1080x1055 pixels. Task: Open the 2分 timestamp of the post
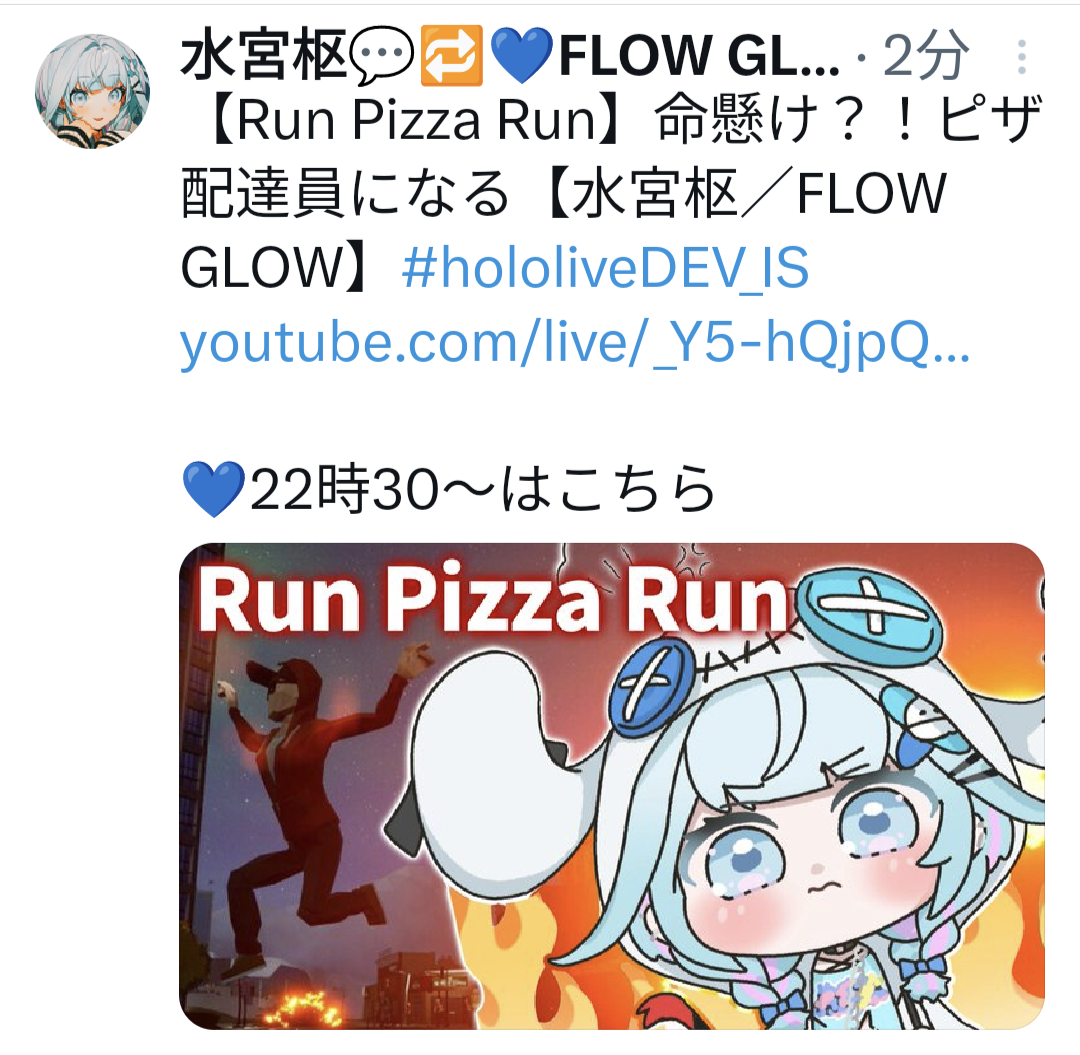[x=926, y=56]
